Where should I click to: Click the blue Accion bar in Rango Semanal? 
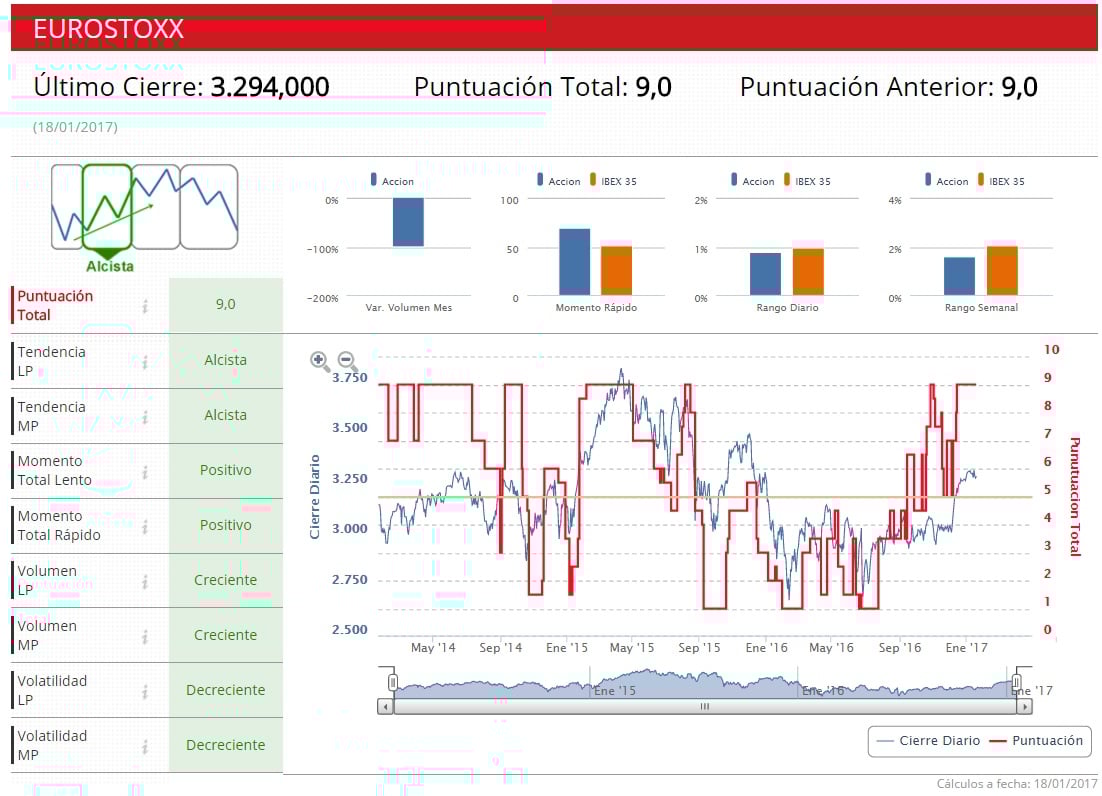[x=959, y=276]
